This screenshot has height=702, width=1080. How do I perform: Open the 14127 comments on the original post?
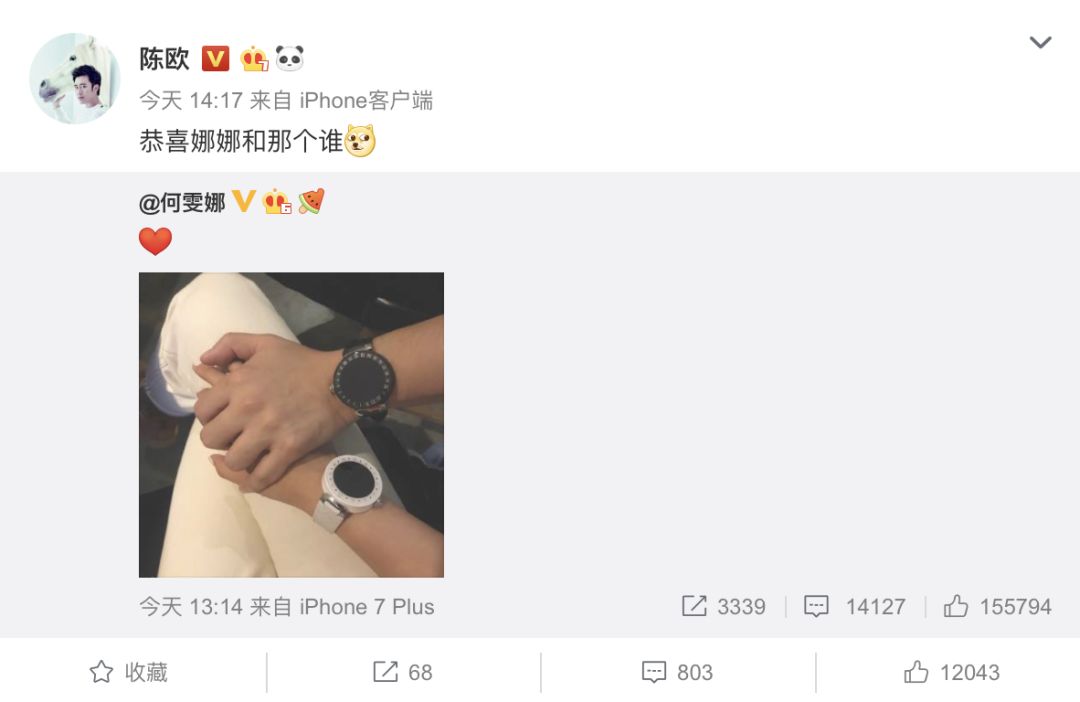855,606
